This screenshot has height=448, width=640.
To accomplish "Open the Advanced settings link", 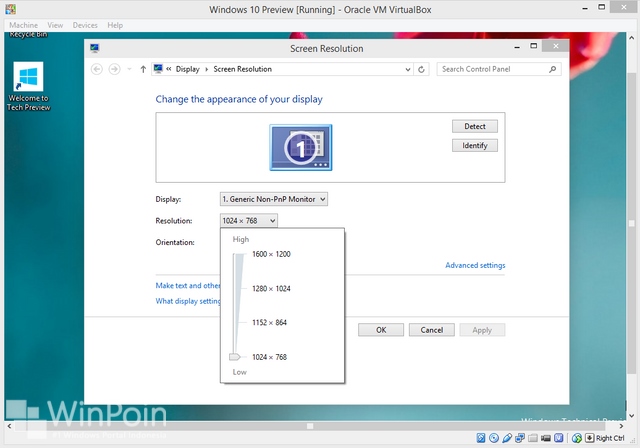I will click(475, 265).
